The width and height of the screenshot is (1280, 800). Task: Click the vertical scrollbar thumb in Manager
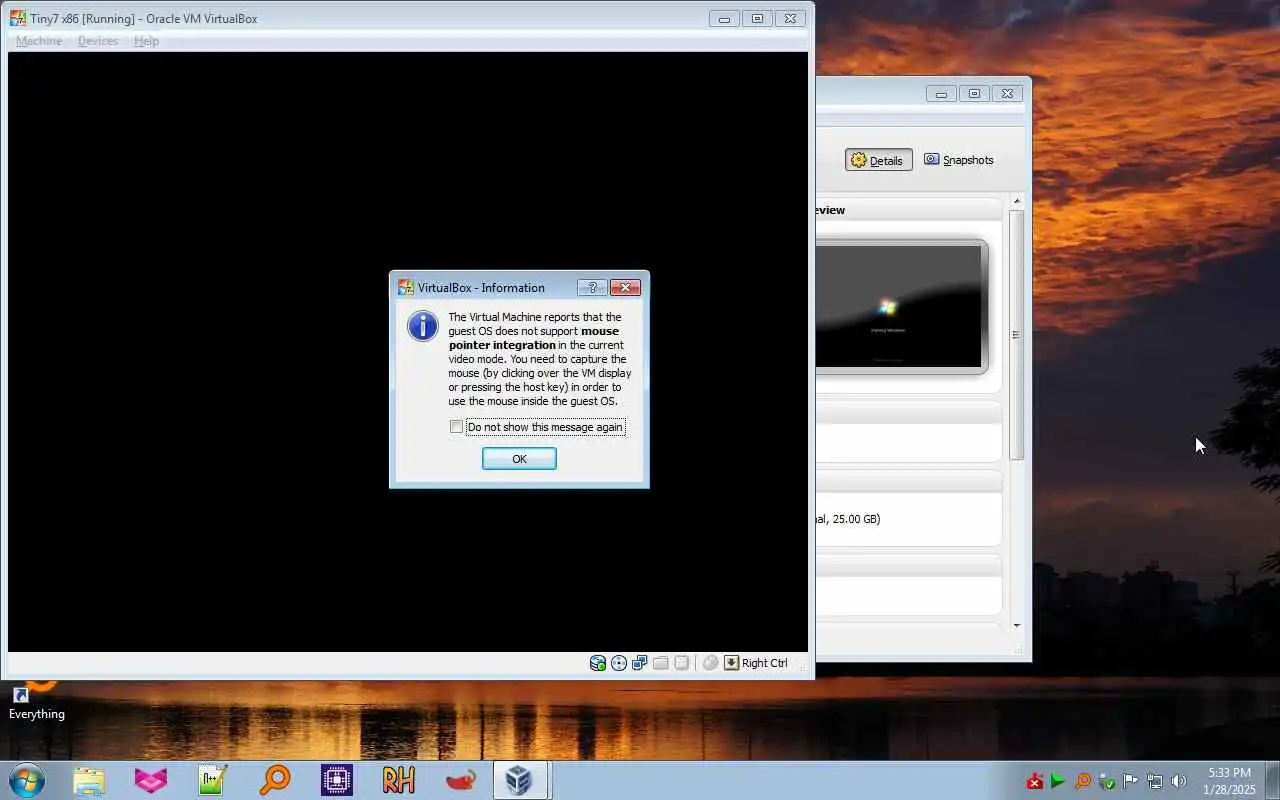(x=1017, y=335)
